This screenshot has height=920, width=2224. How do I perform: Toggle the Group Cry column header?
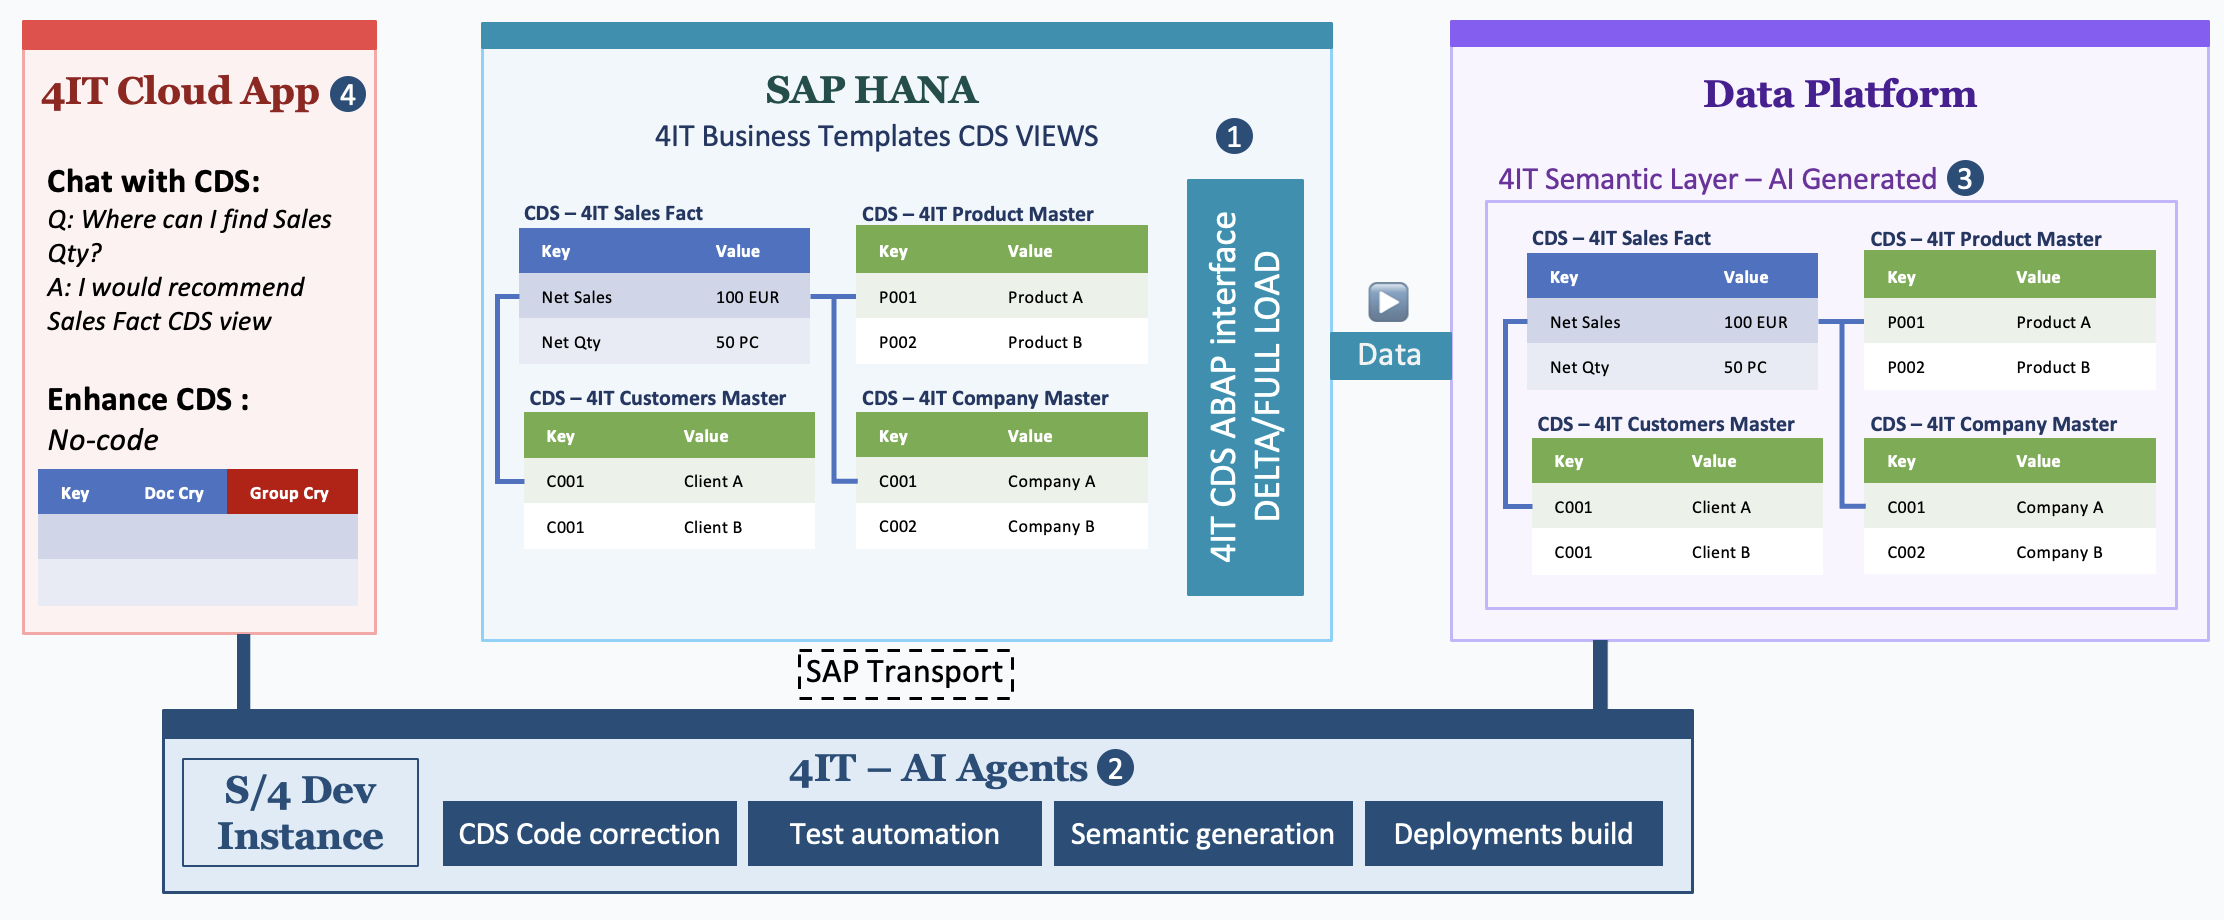(x=291, y=492)
